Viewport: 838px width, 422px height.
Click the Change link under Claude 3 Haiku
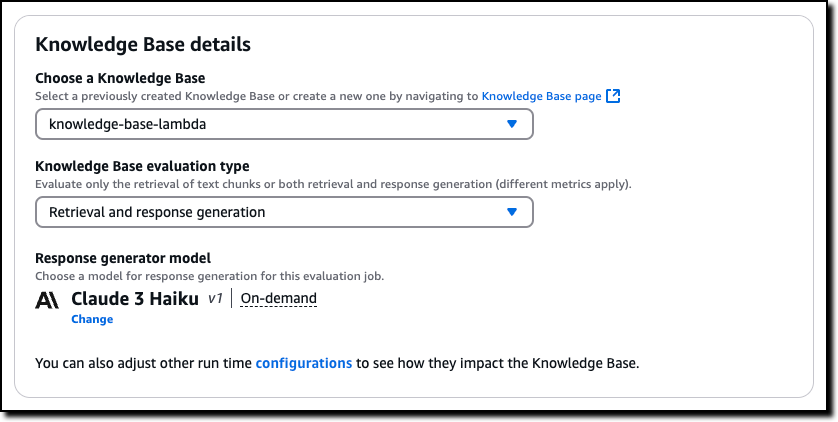click(x=92, y=319)
